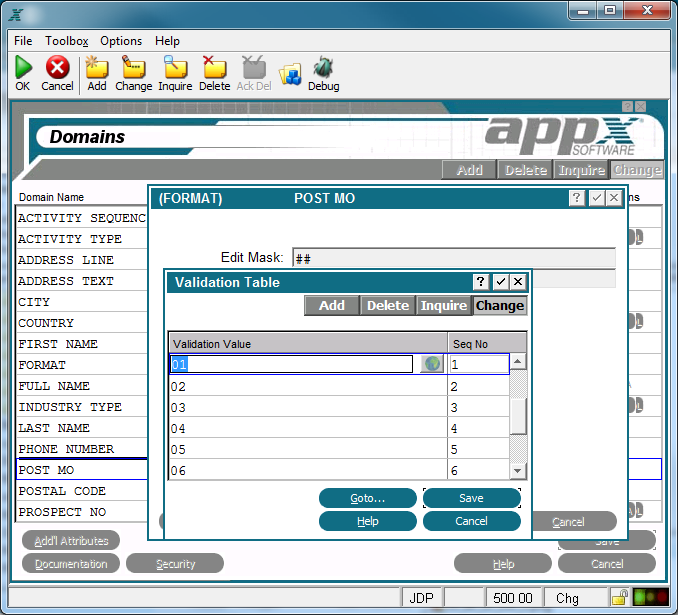Select Change mode in Validation Table
Screen dimensions: 678x615
500,305
